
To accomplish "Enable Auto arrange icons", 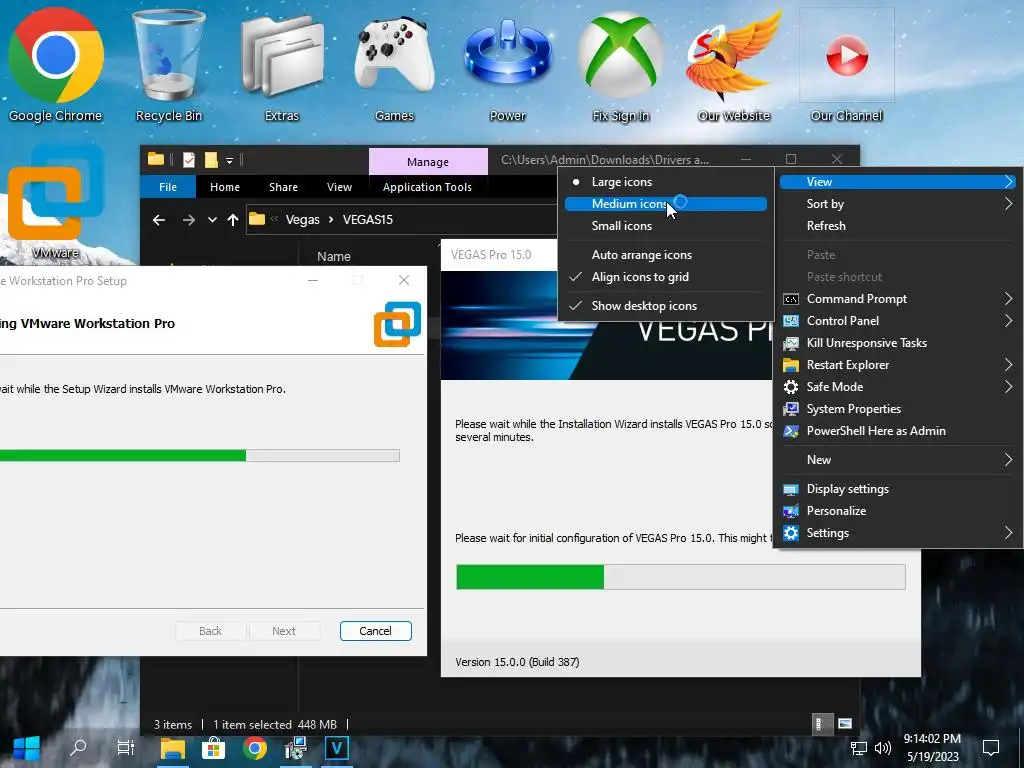I will [666, 255].
